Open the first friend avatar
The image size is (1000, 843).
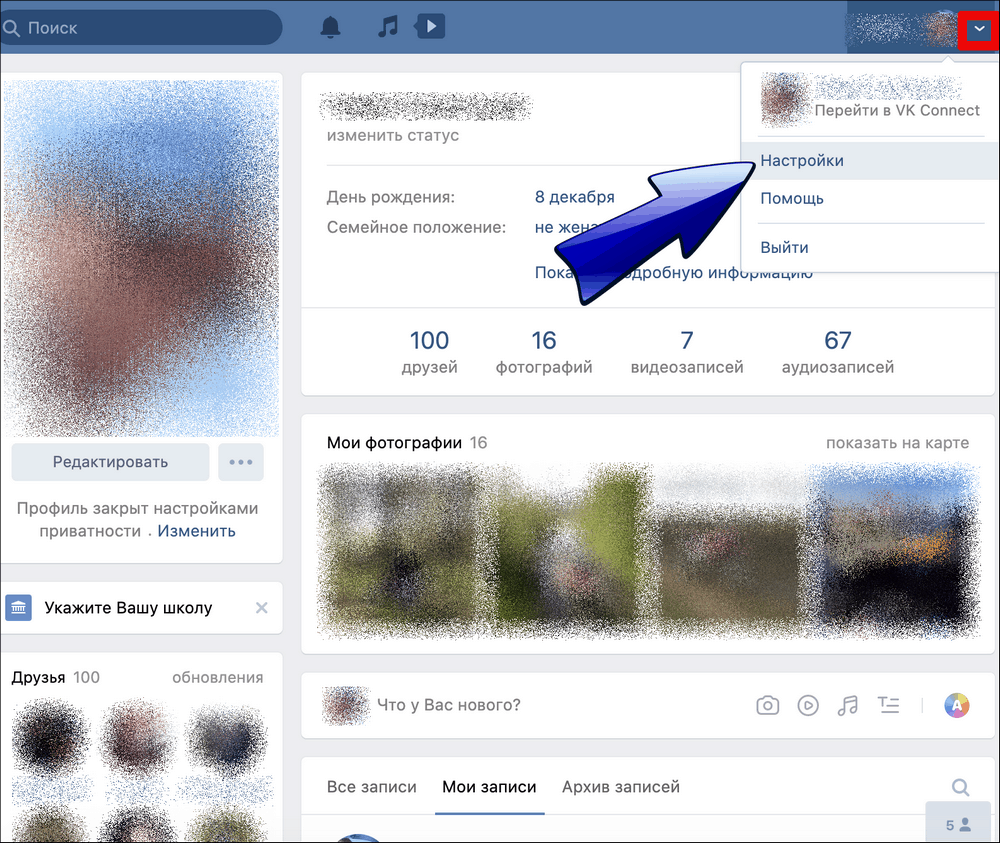51,737
